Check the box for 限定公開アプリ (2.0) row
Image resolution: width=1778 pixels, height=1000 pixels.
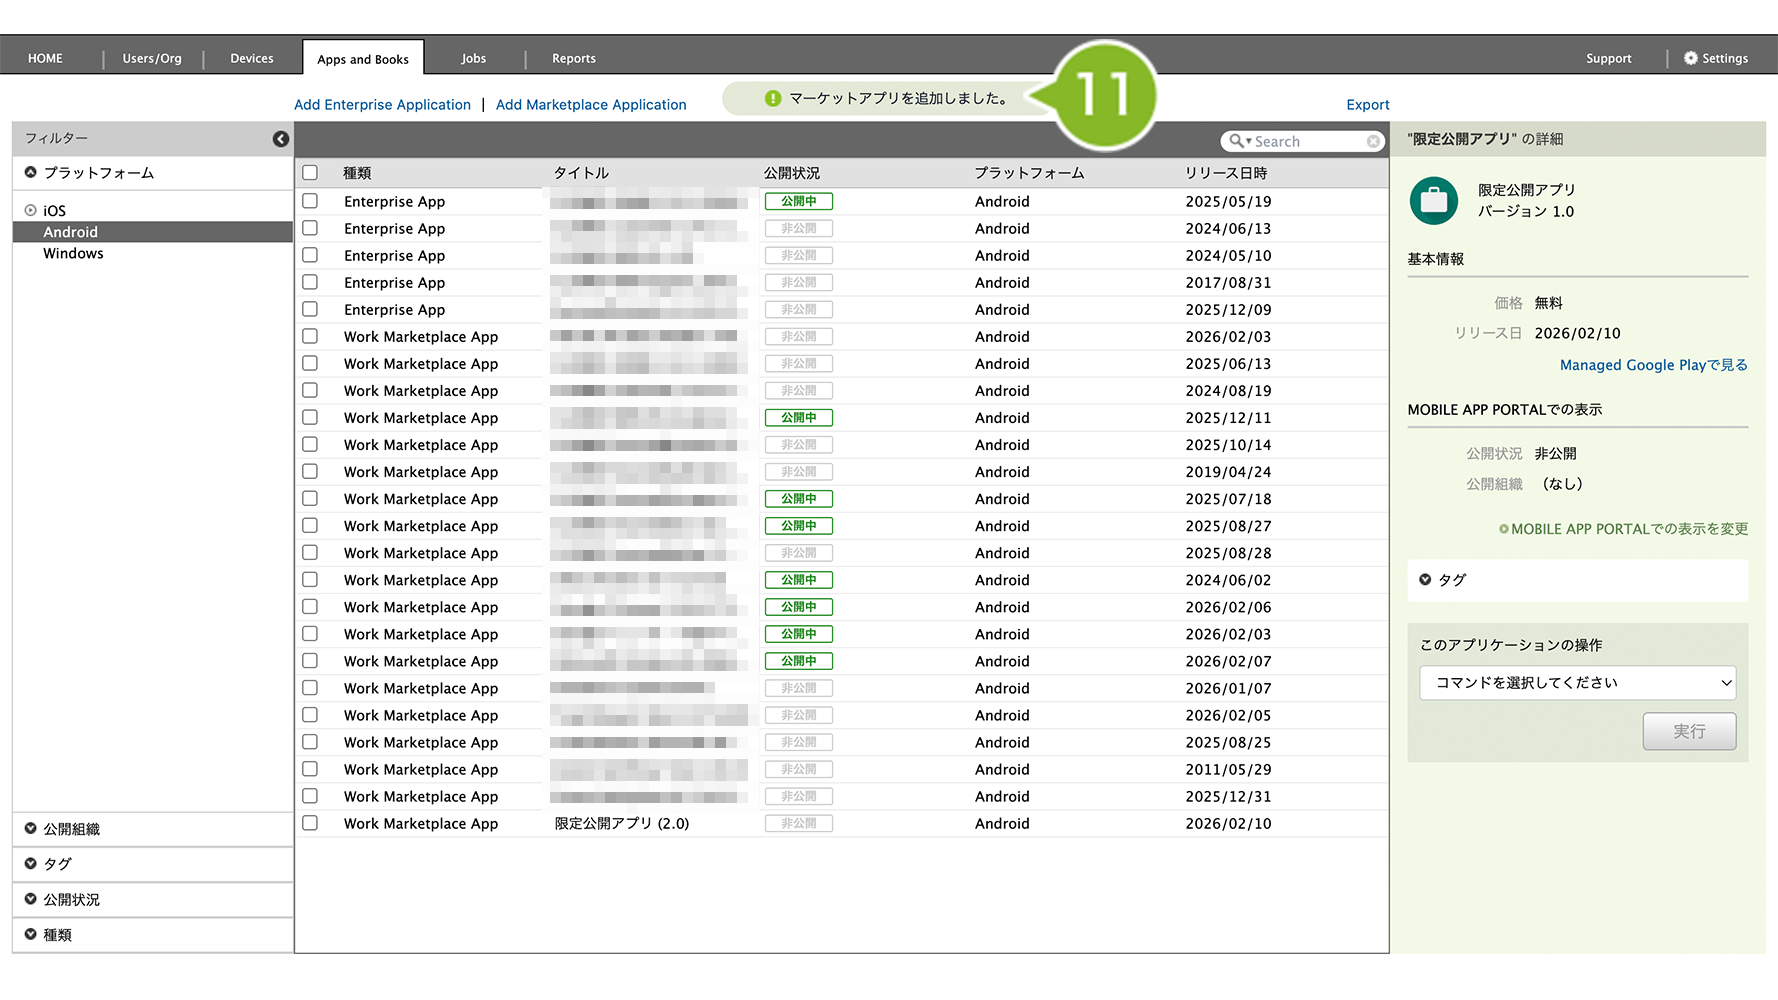(310, 823)
